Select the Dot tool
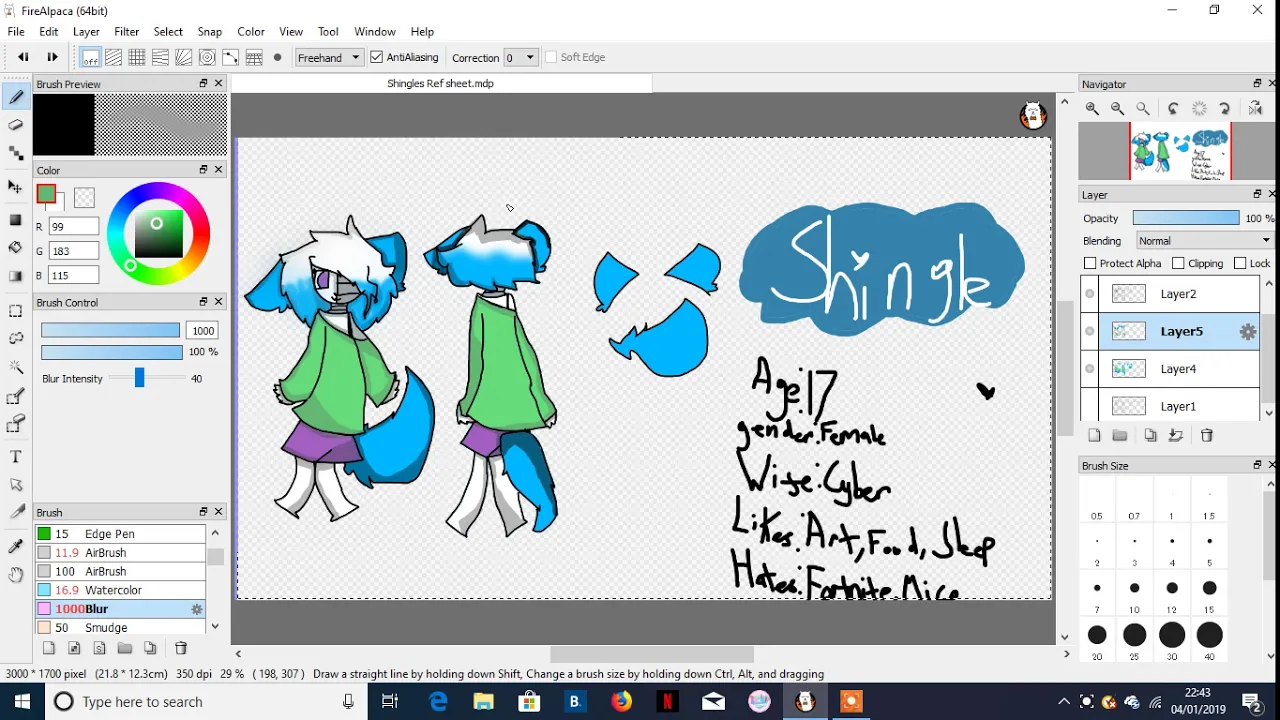The image size is (1280, 720). click(x=16, y=153)
